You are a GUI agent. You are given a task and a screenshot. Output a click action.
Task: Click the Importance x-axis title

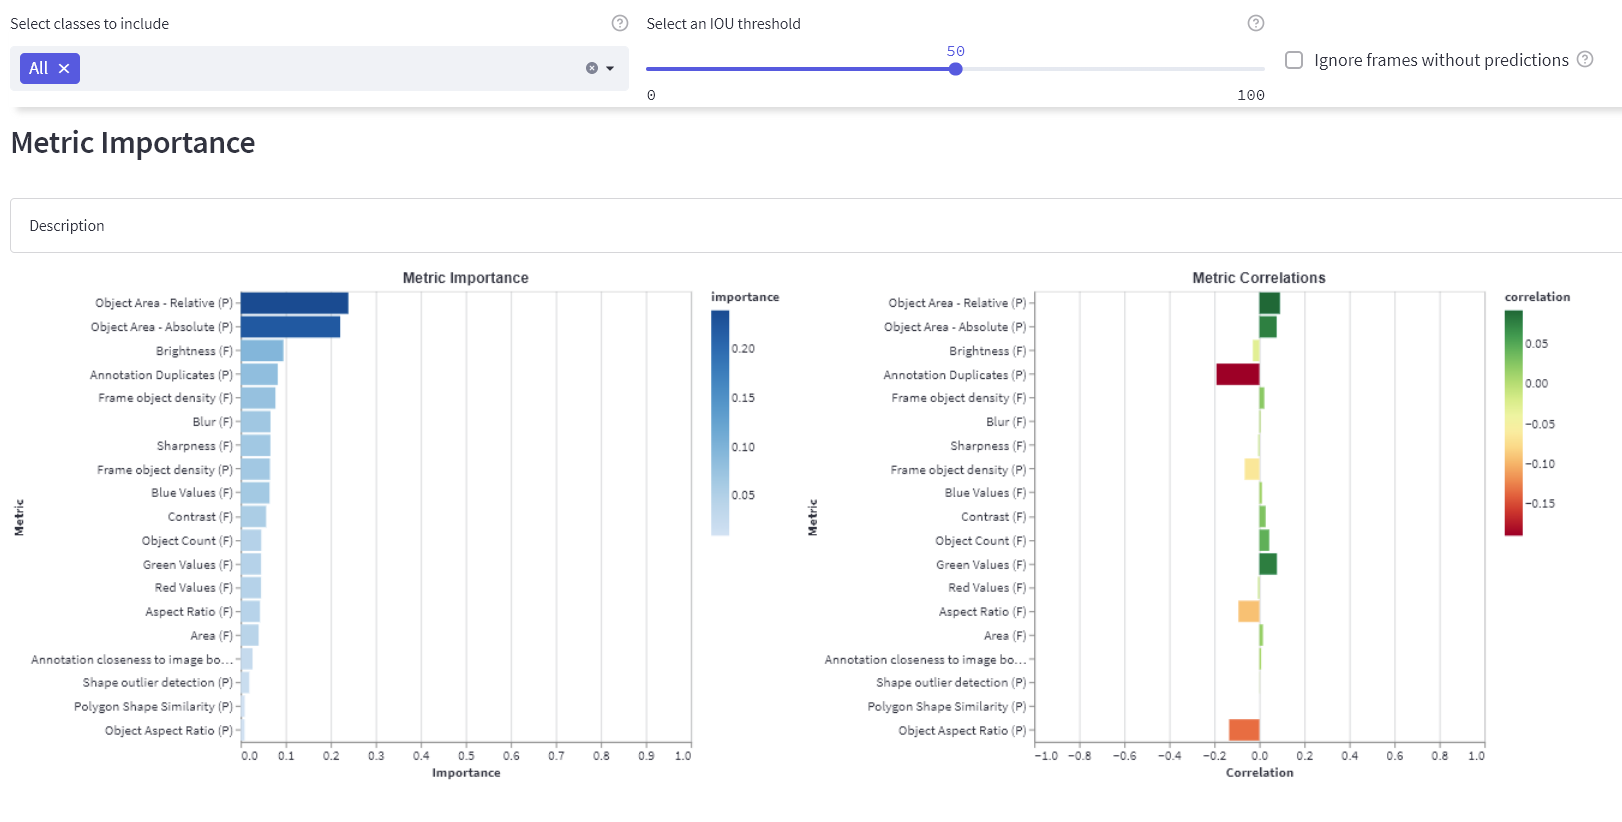pyautogui.click(x=466, y=773)
